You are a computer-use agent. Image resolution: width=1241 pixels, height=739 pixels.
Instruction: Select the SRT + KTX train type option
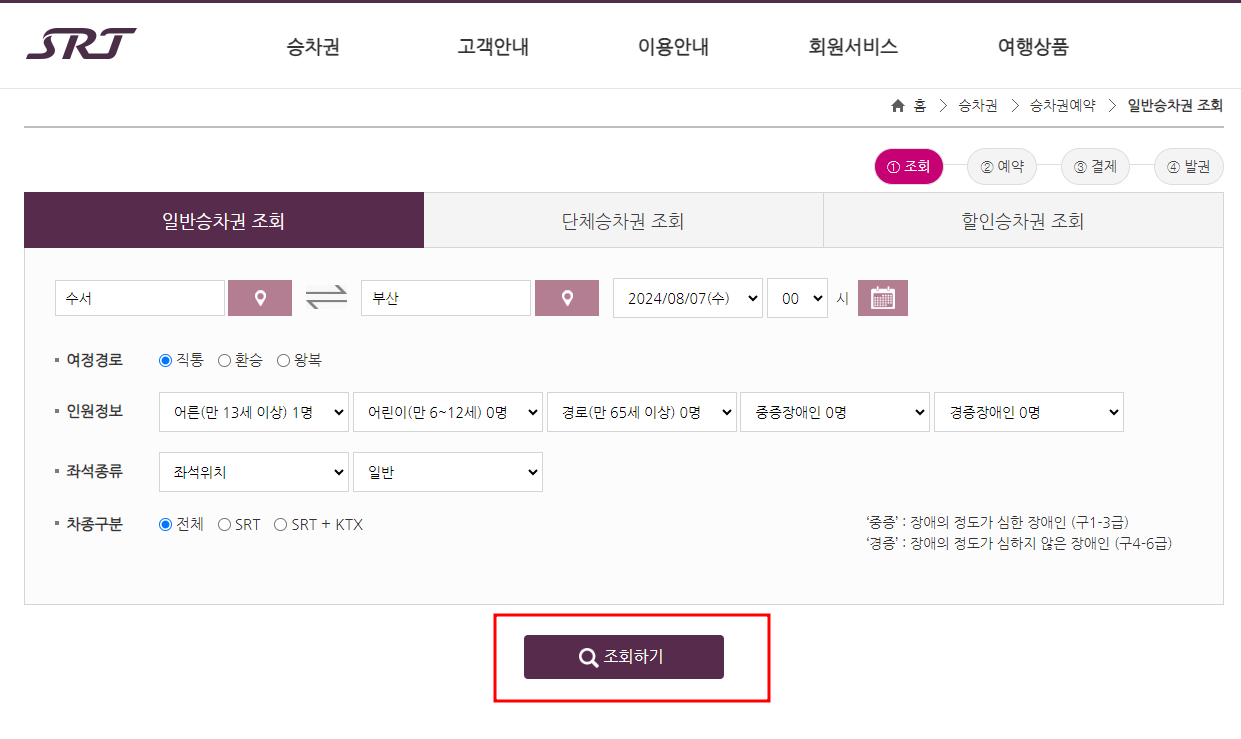click(x=281, y=523)
